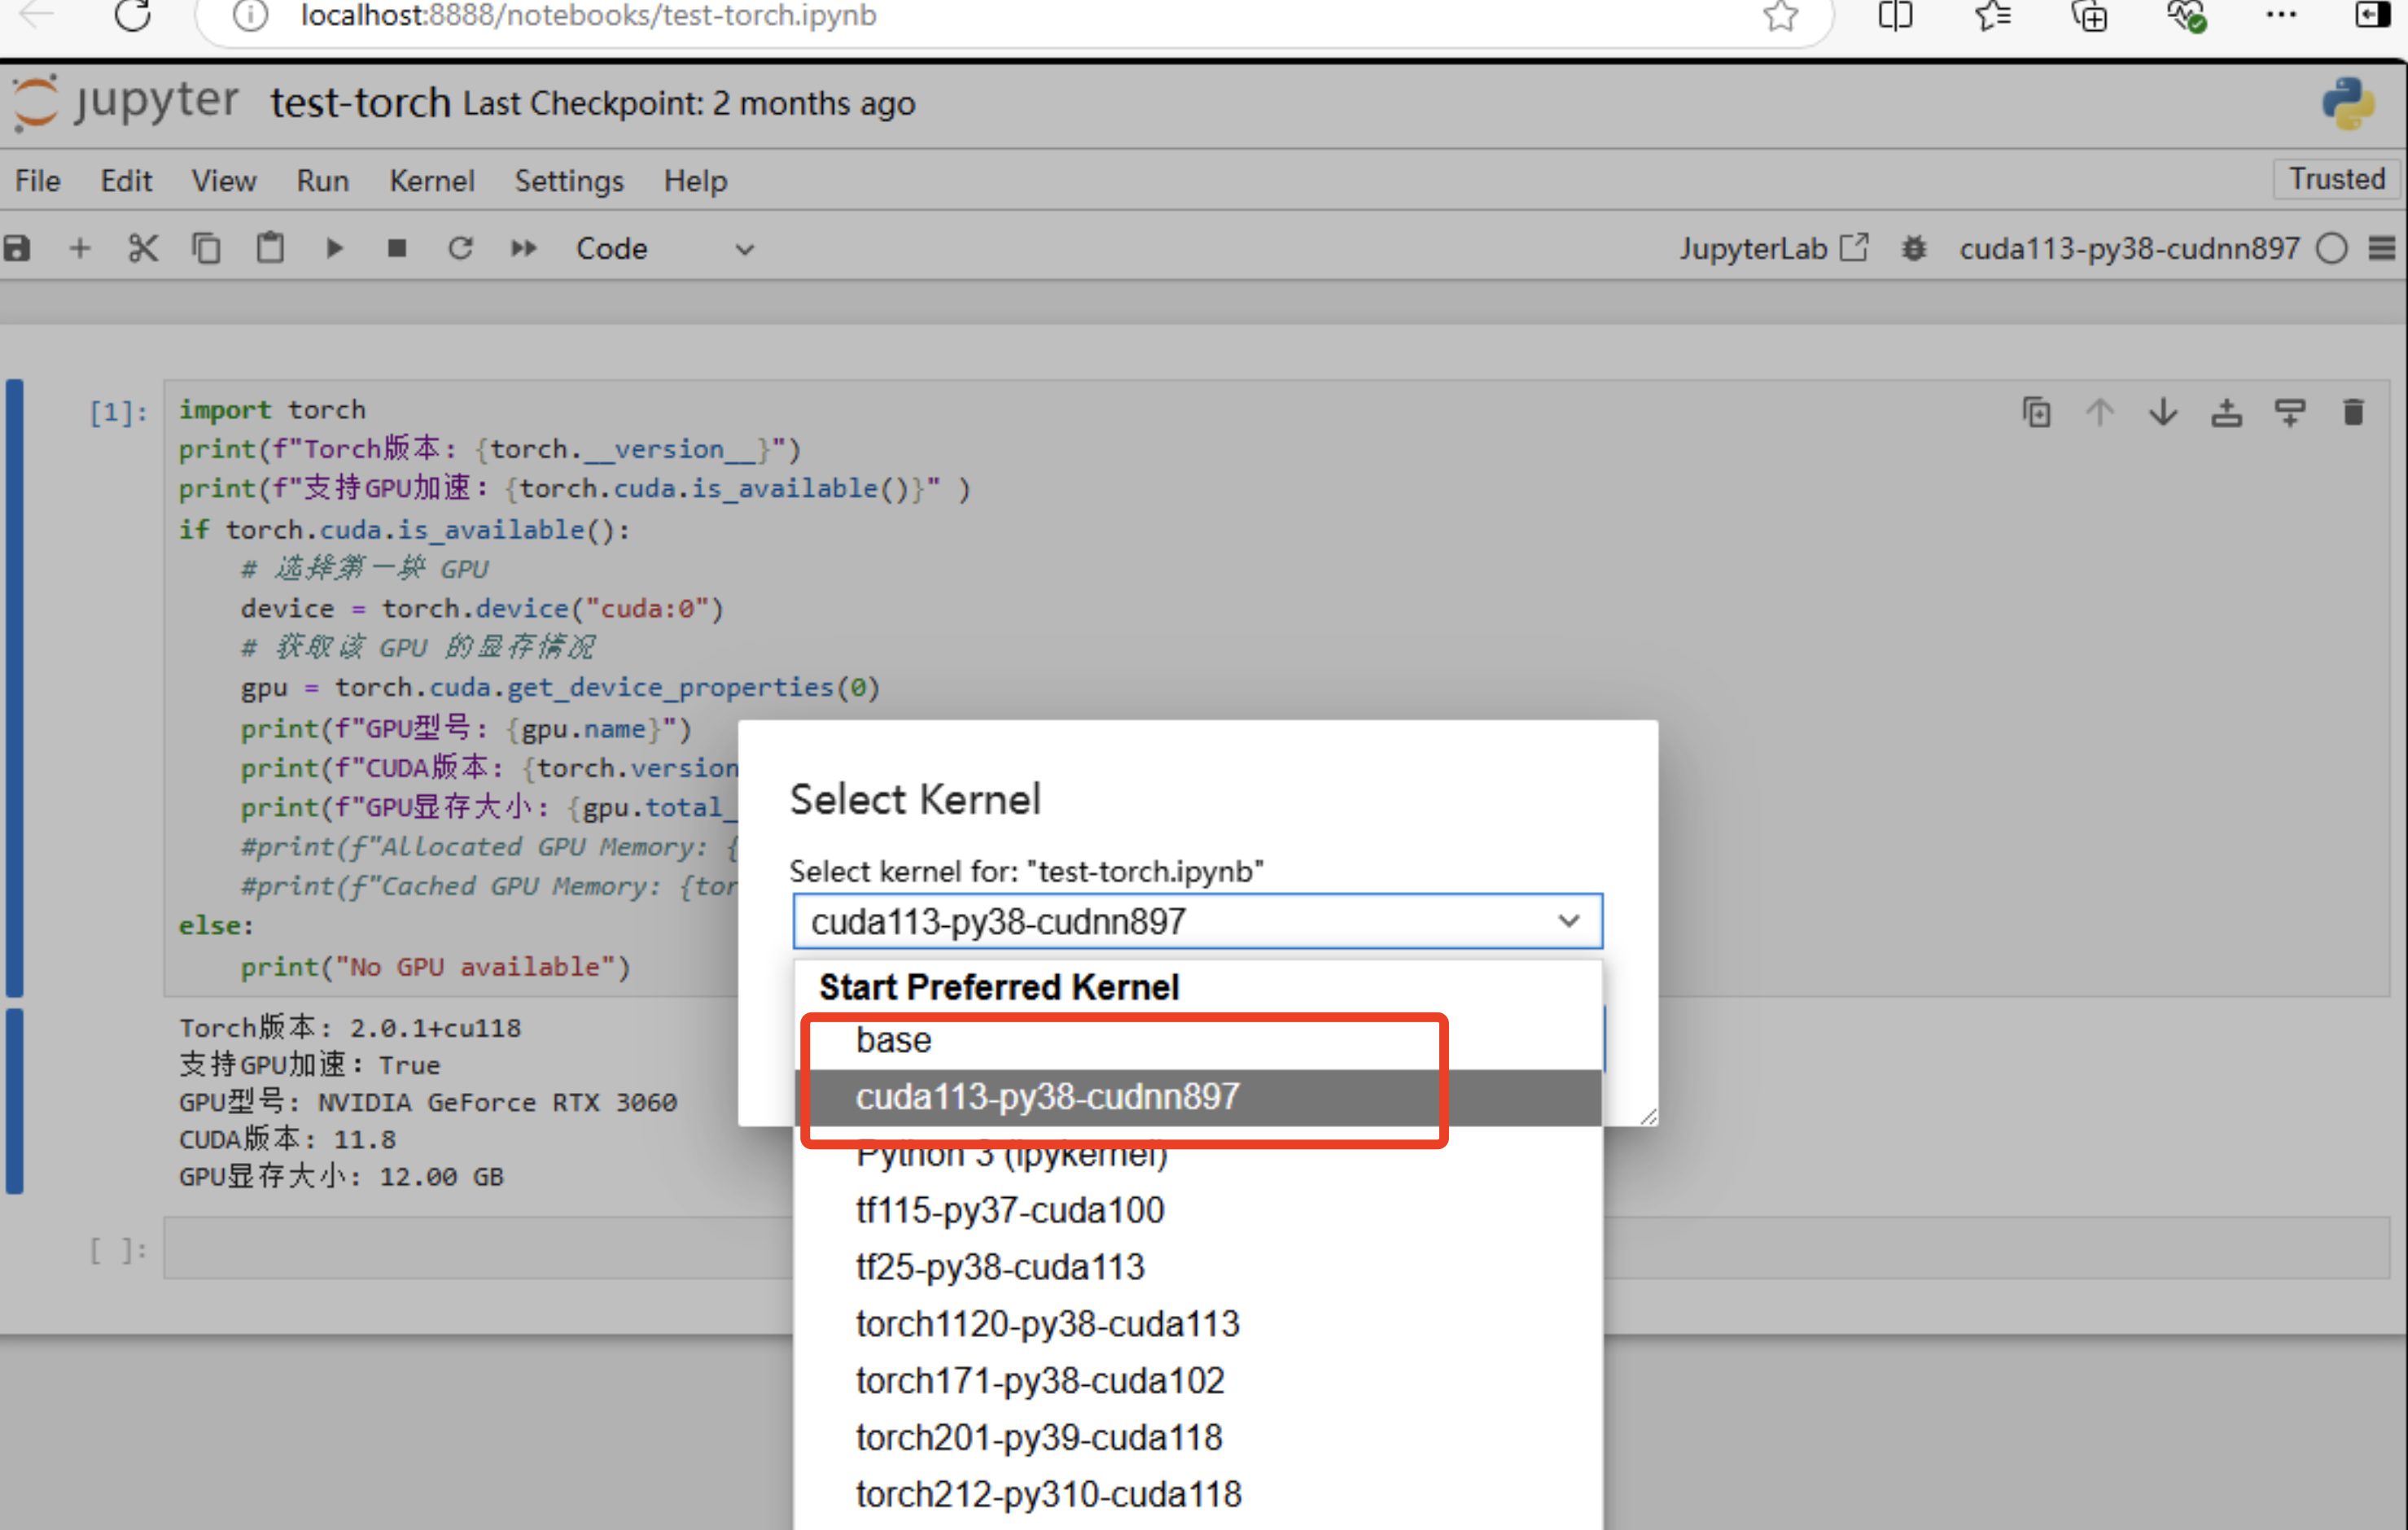Open the View menu
Screen dimensions: 2408x1530
tap(224, 181)
